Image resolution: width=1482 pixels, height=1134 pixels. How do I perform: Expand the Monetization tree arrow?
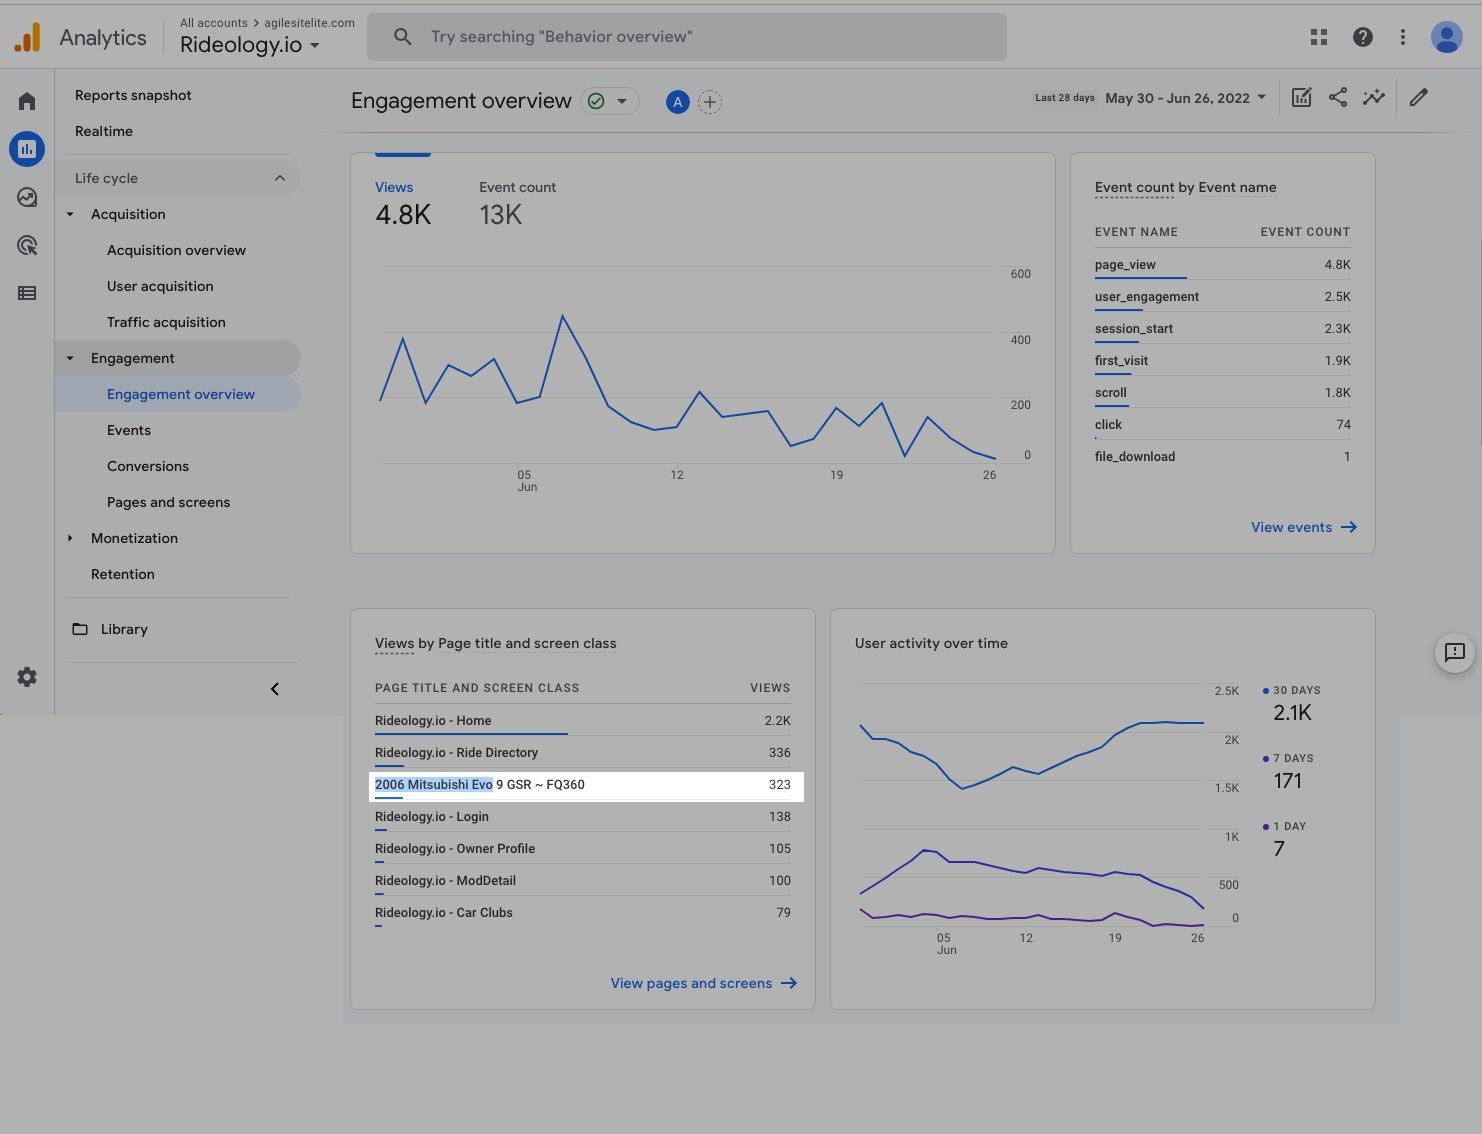coord(70,538)
